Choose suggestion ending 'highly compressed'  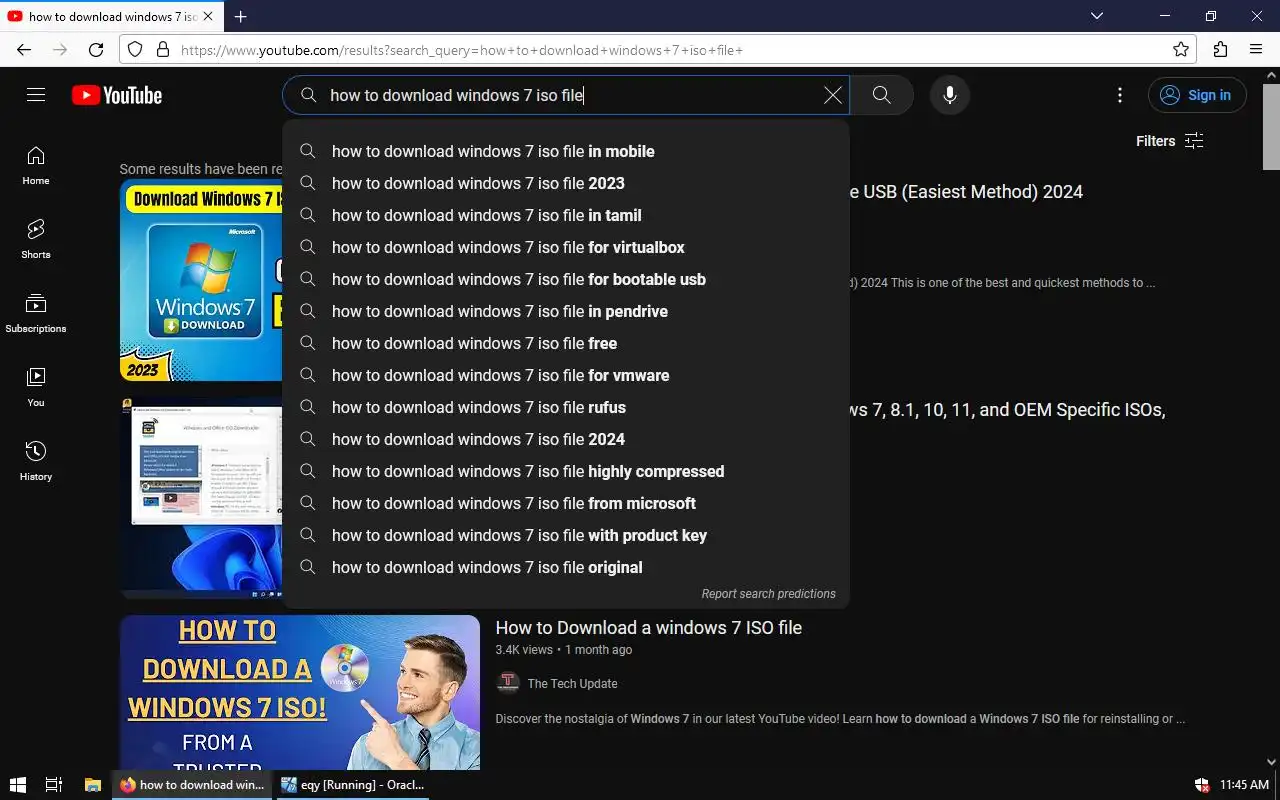coord(566,471)
